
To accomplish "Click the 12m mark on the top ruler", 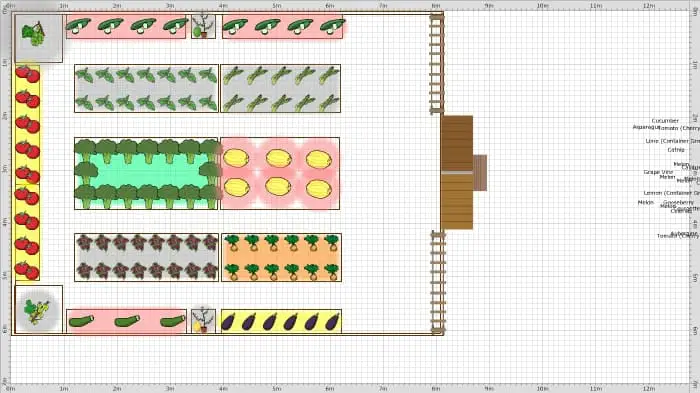I will pyautogui.click(x=649, y=6).
